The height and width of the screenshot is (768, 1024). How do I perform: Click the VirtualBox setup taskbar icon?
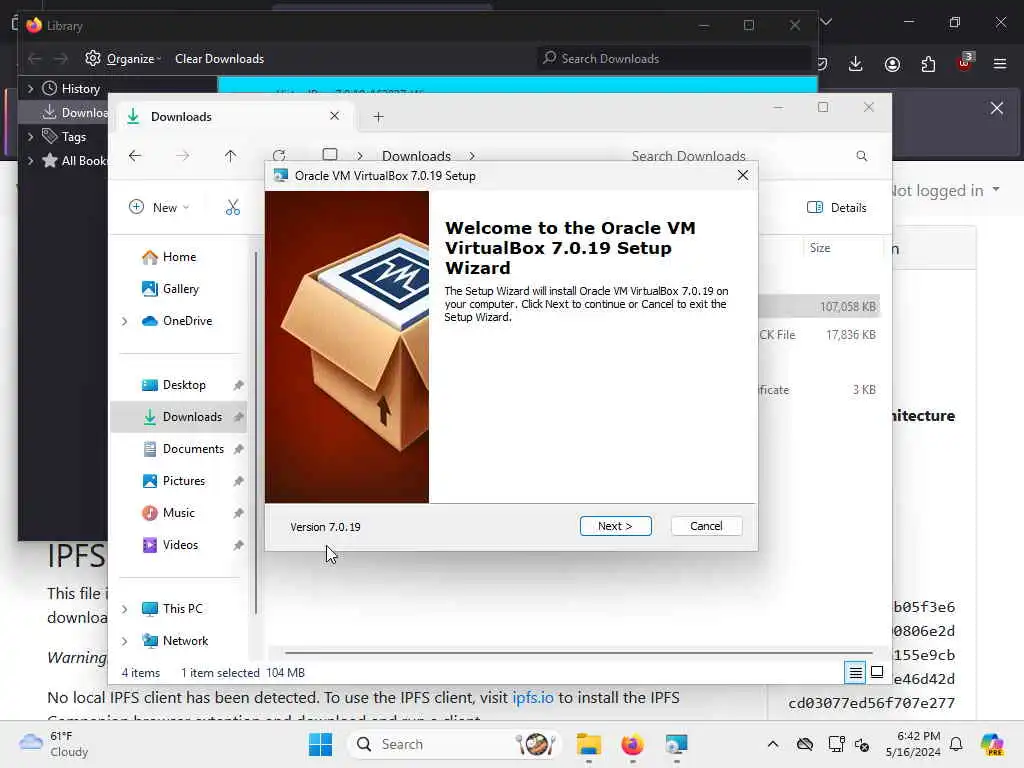click(676, 744)
